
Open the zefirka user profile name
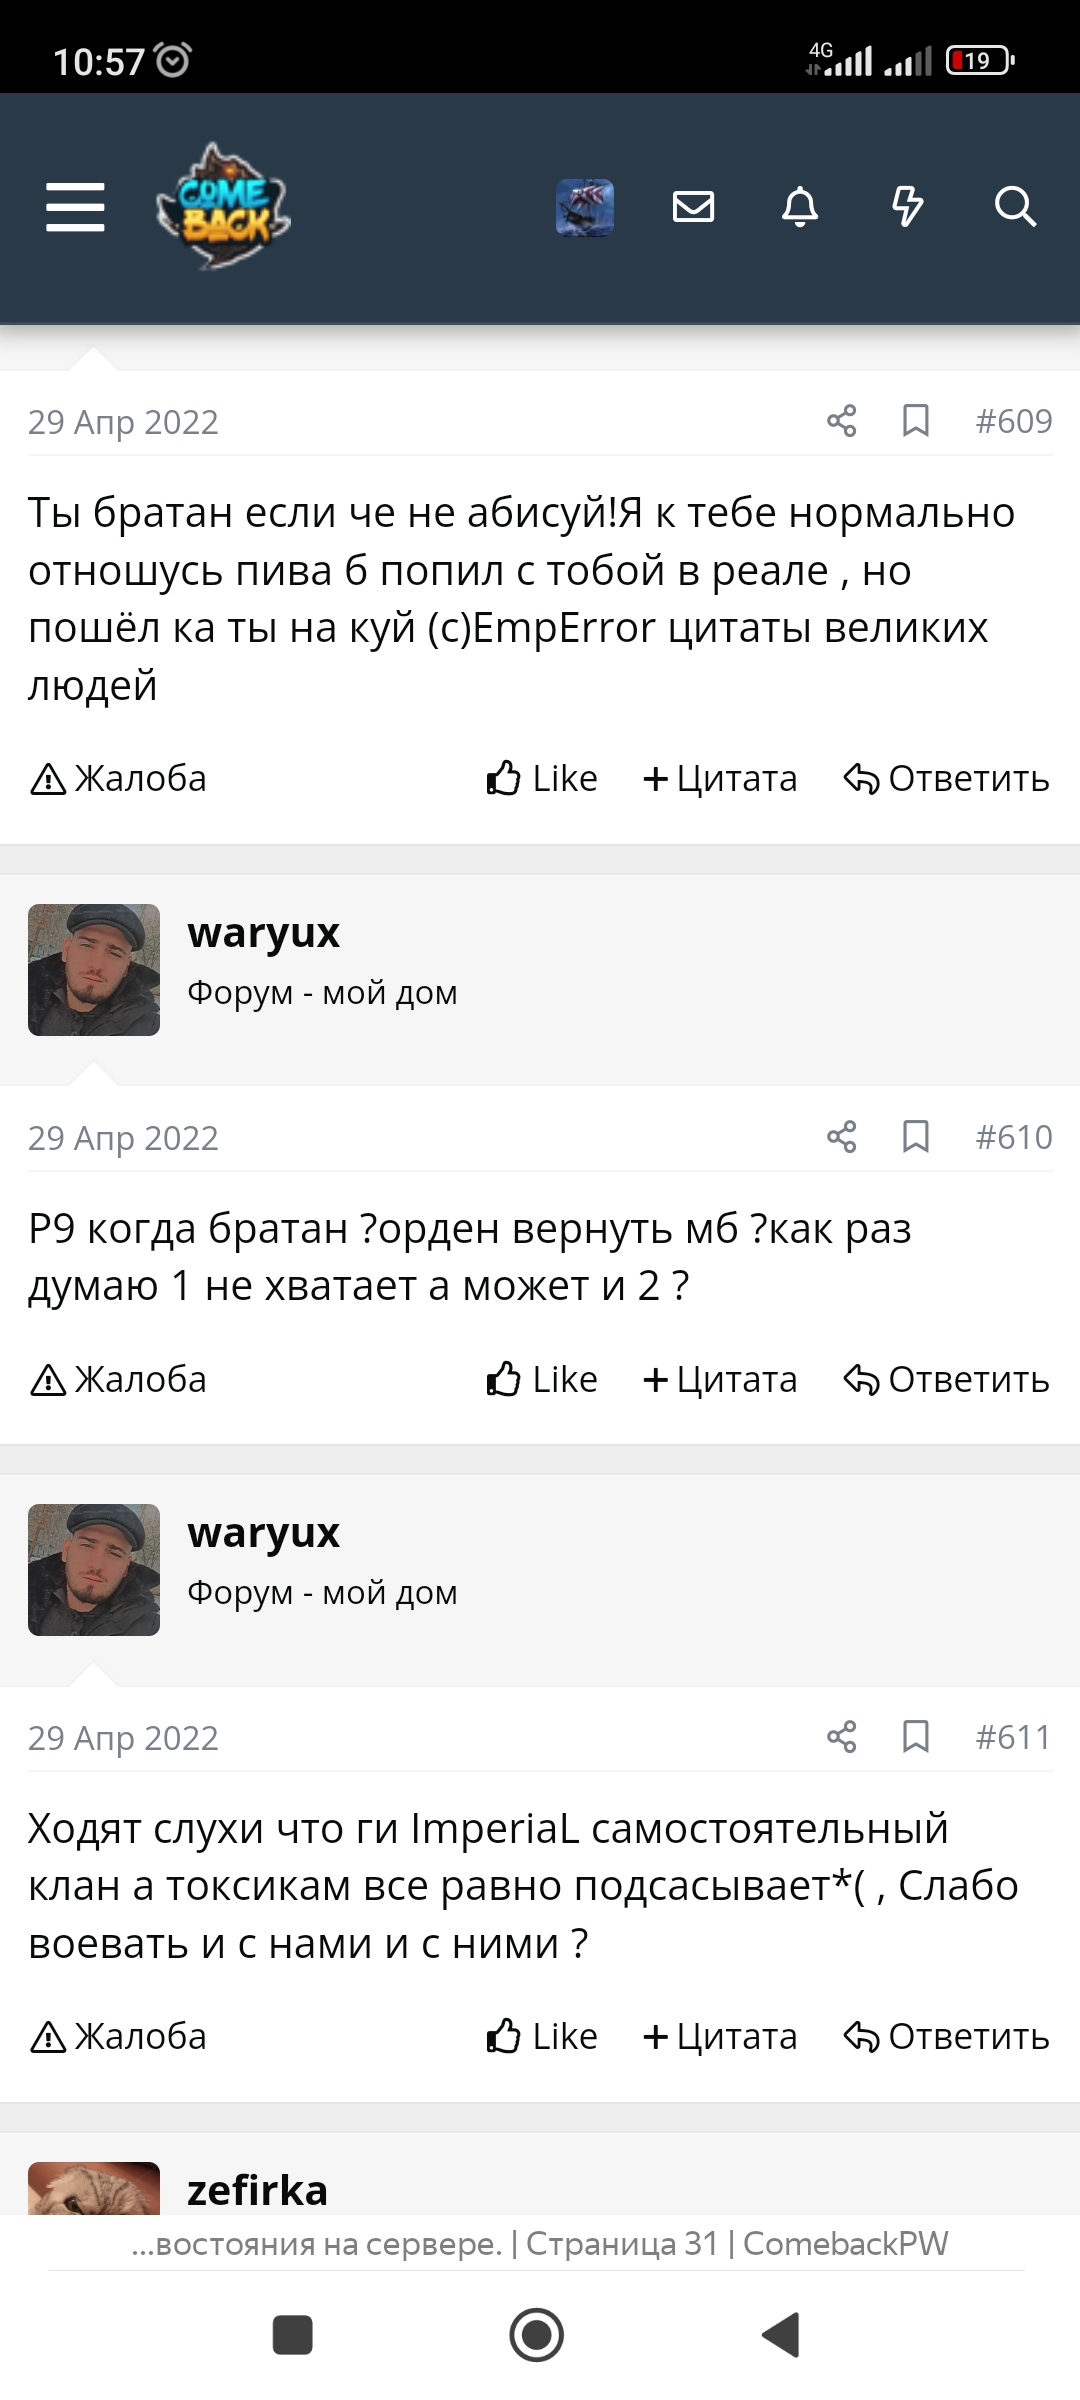click(258, 2190)
